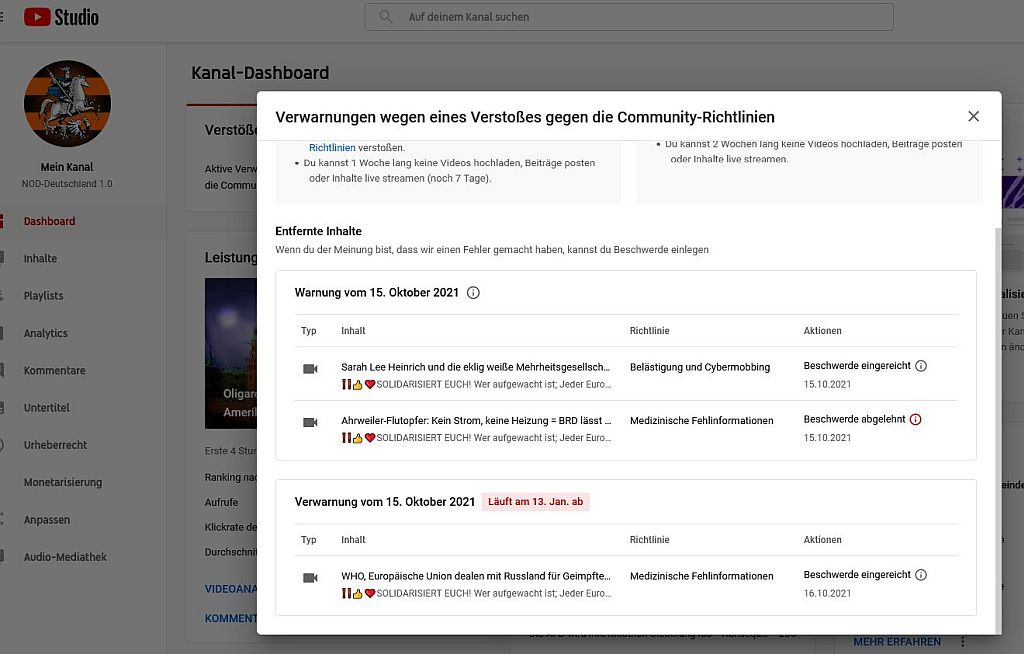Image resolution: width=1024 pixels, height=654 pixels.
Task: Open Monetarisierung in the sidebar
Action: point(62,482)
